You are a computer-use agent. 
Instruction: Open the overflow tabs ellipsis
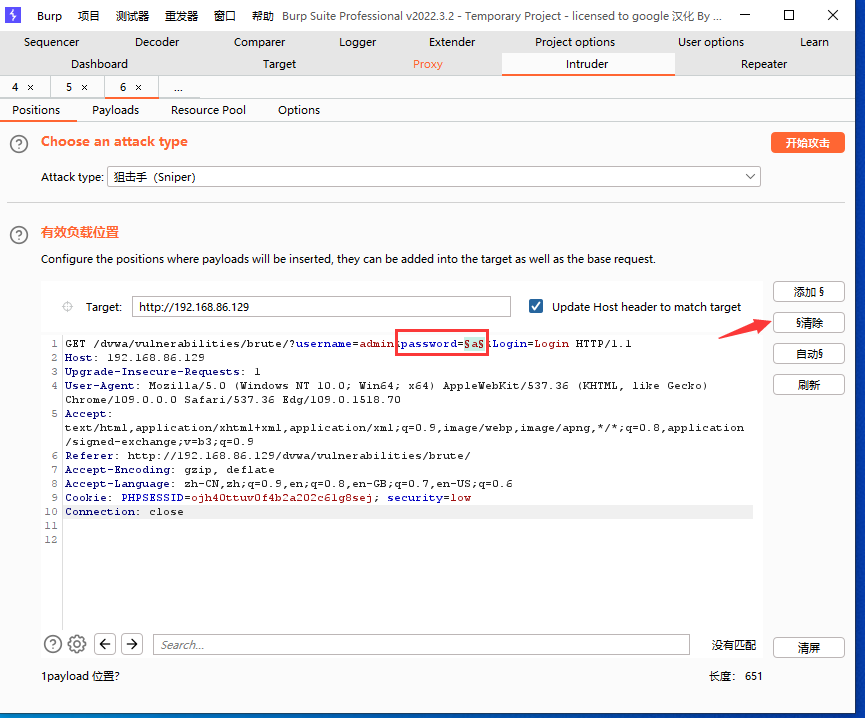(x=178, y=88)
